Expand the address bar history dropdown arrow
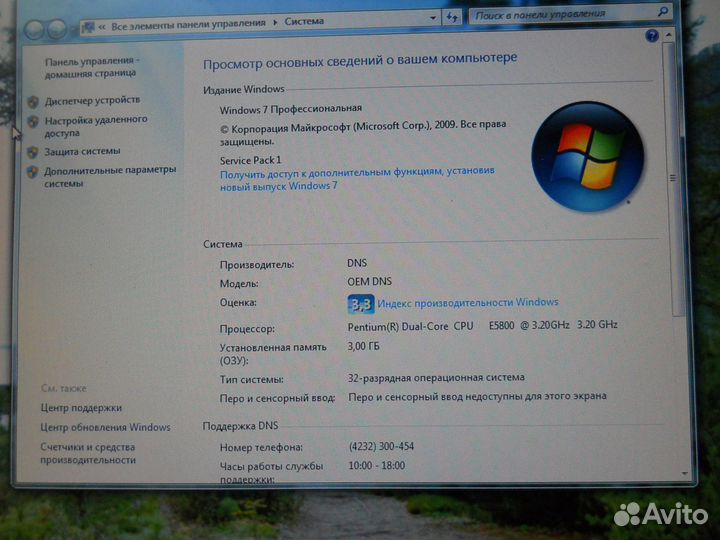Image resolution: width=720 pixels, height=540 pixels. pos(433,18)
